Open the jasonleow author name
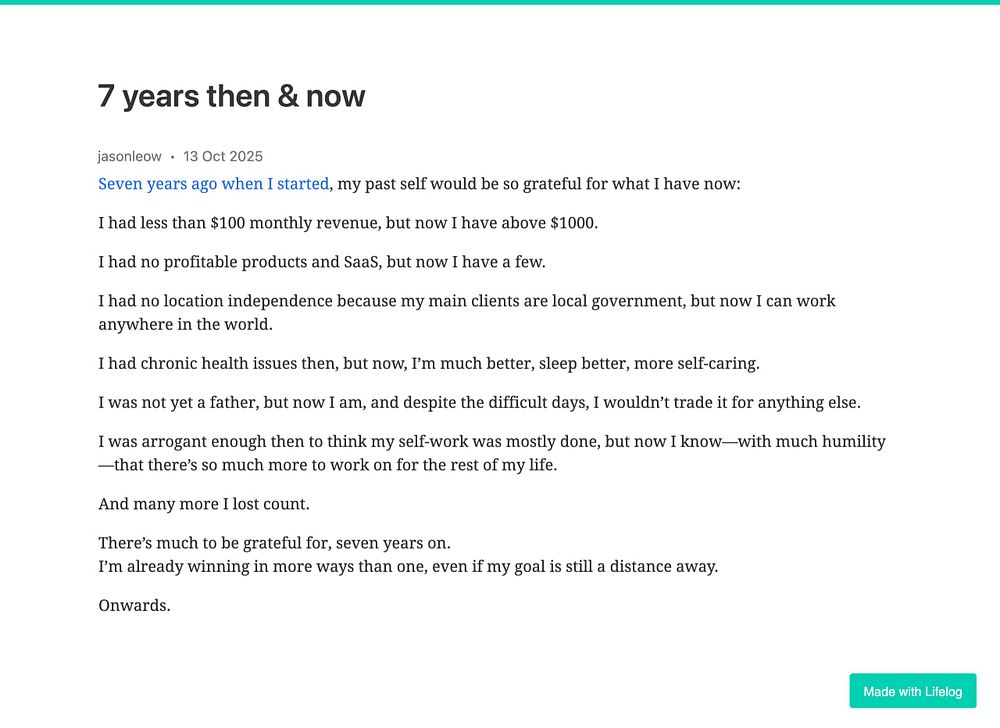1000x728 pixels. pos(129,156)
